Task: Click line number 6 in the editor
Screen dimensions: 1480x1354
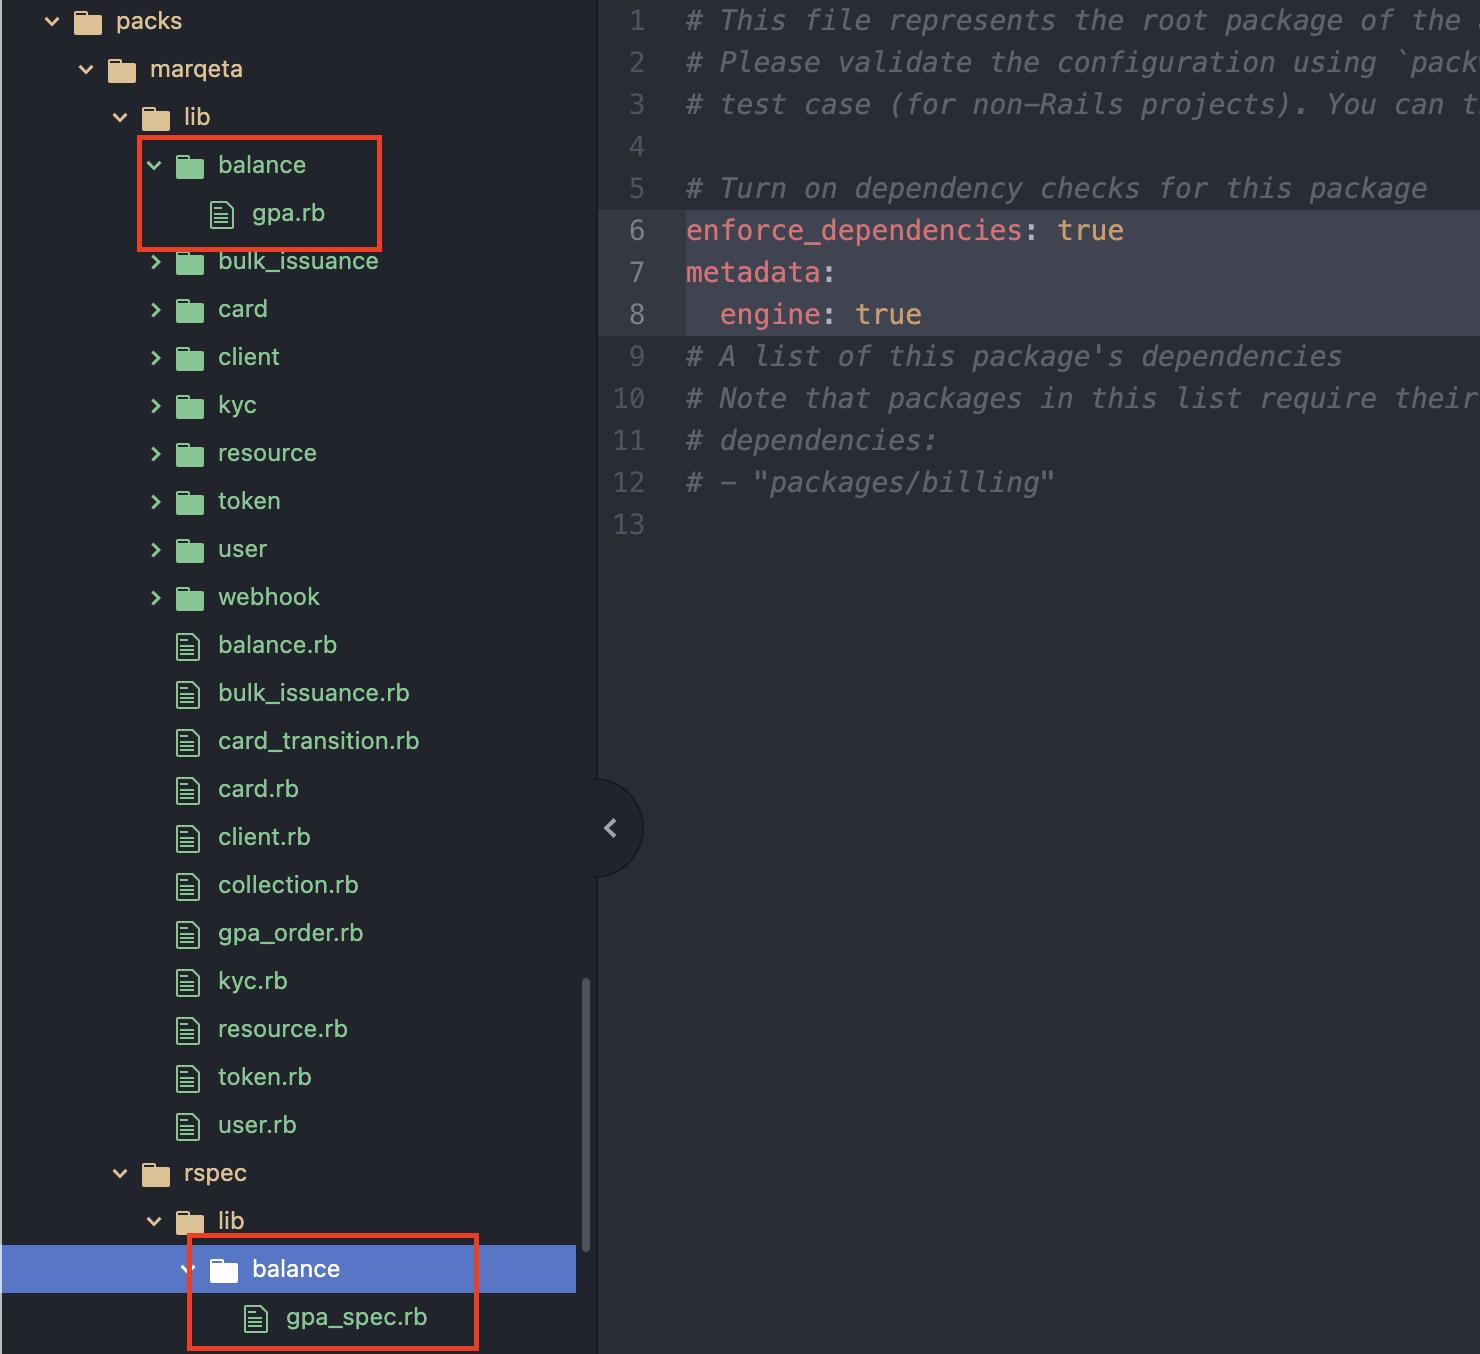Action: (636, 230)
